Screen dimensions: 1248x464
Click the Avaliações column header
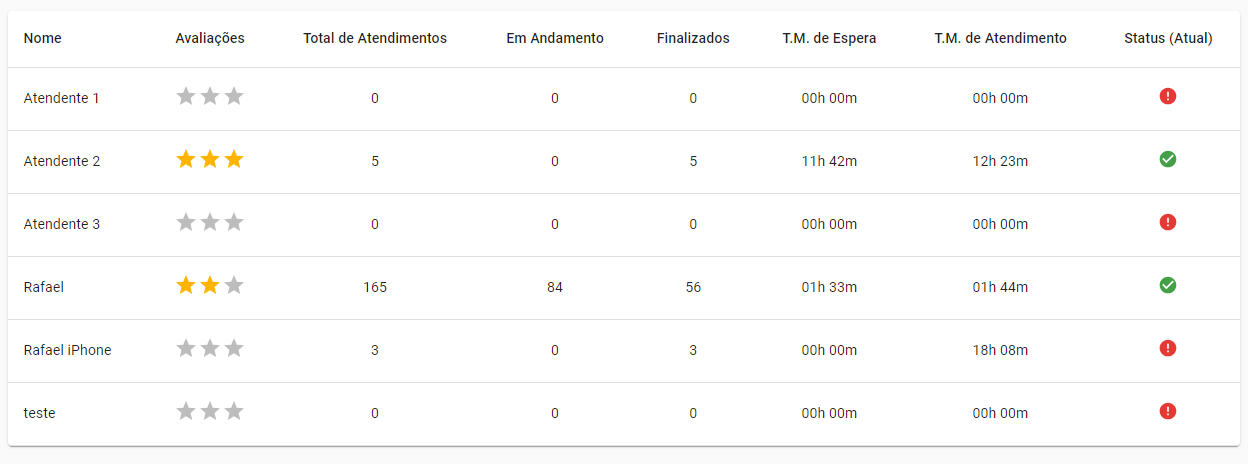210,39
